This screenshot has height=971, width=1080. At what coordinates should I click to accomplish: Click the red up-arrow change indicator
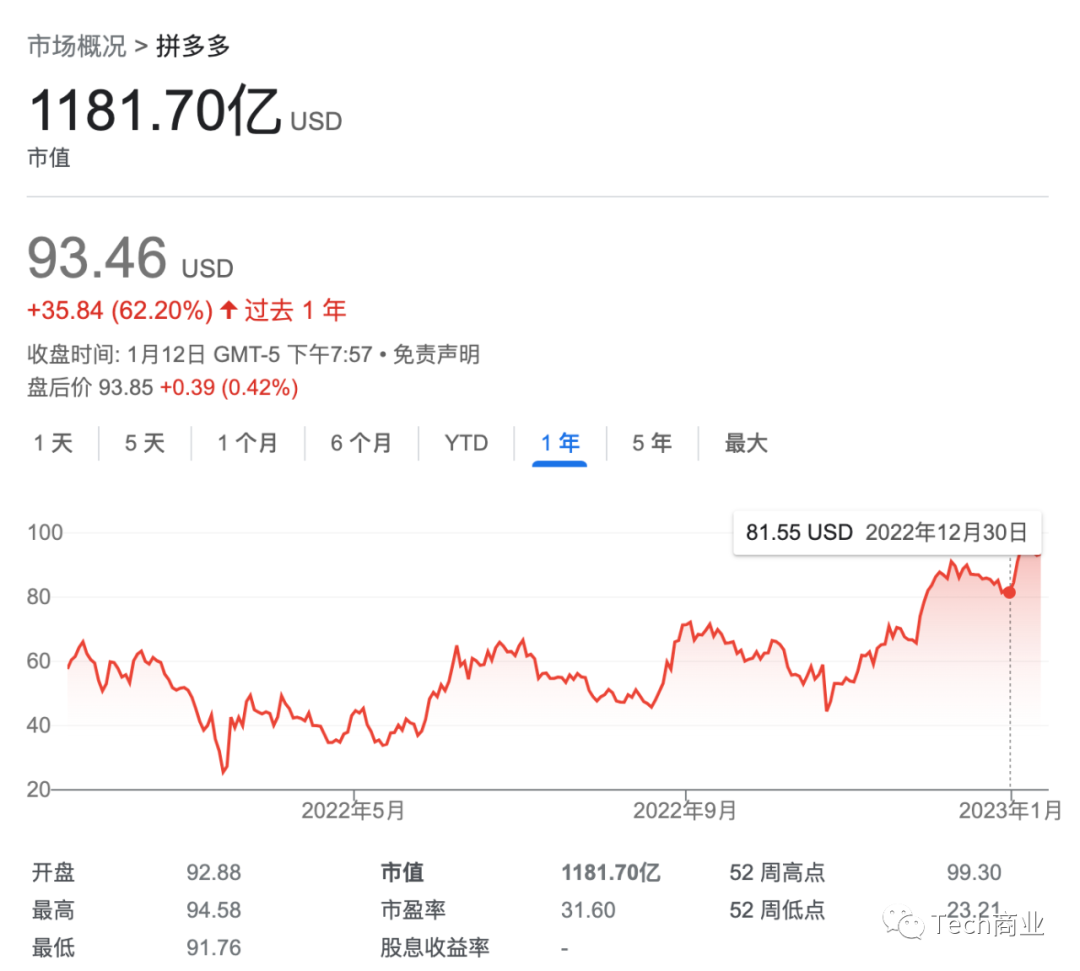pos(229,311)
